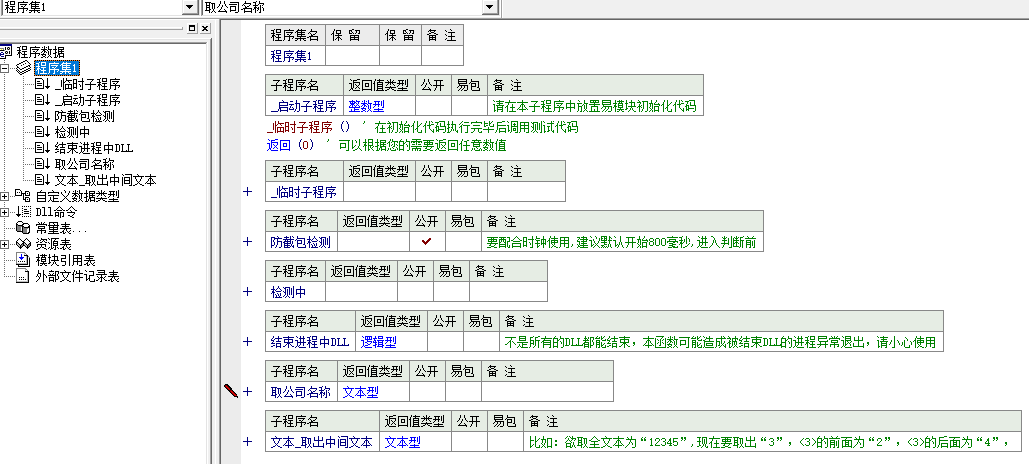Image resolution: width=1029 pixels, height=464 pixels.
Task: Toggle the 公开 cell of the 结束进程中DLL row
Action: 445,342
